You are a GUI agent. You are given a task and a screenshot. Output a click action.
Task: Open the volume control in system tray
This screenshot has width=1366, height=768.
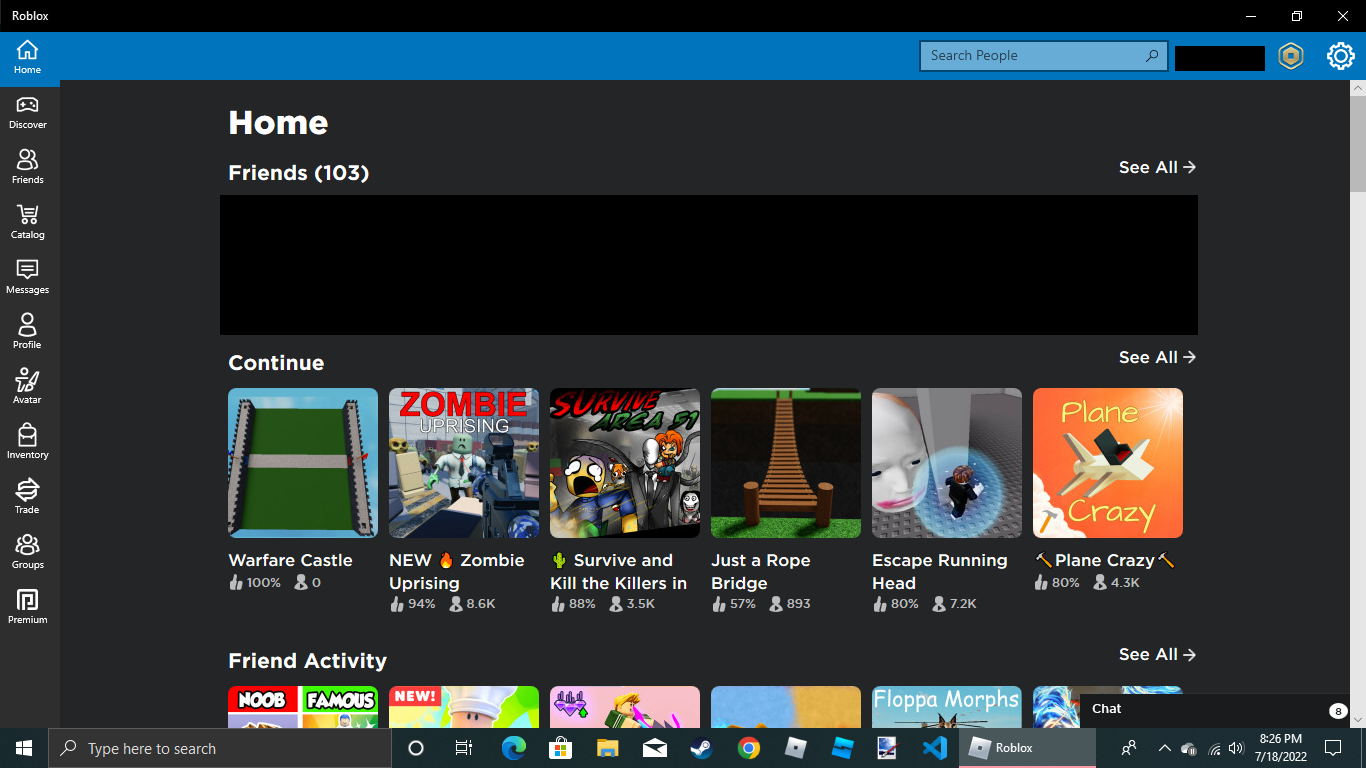[x=1236, y=748]
